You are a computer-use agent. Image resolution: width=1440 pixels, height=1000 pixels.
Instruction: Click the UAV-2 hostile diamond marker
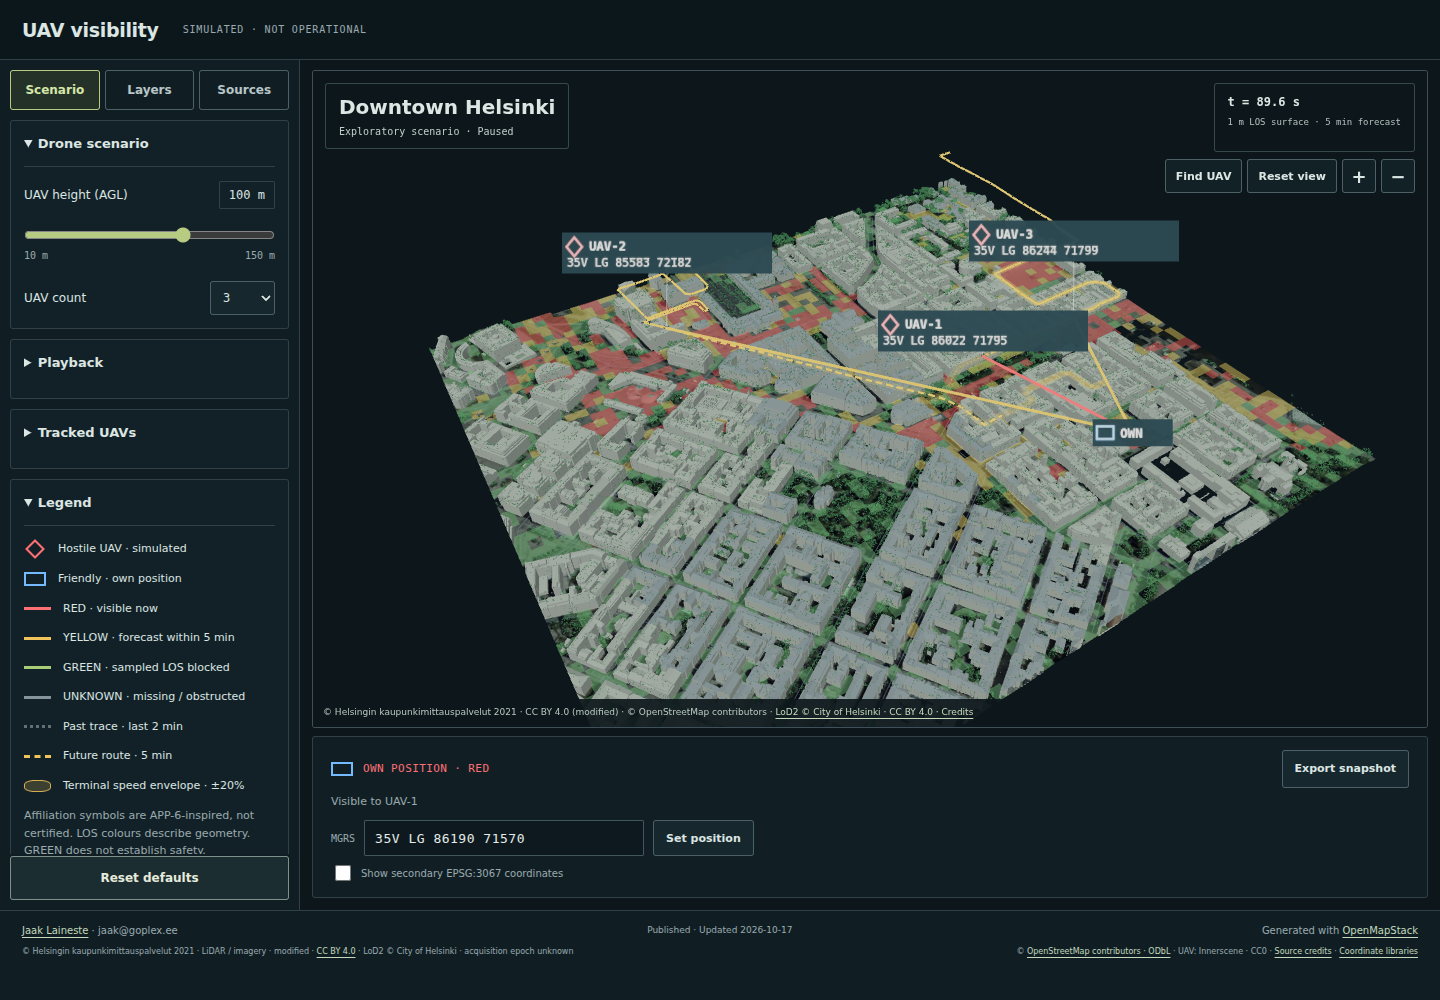574,247
